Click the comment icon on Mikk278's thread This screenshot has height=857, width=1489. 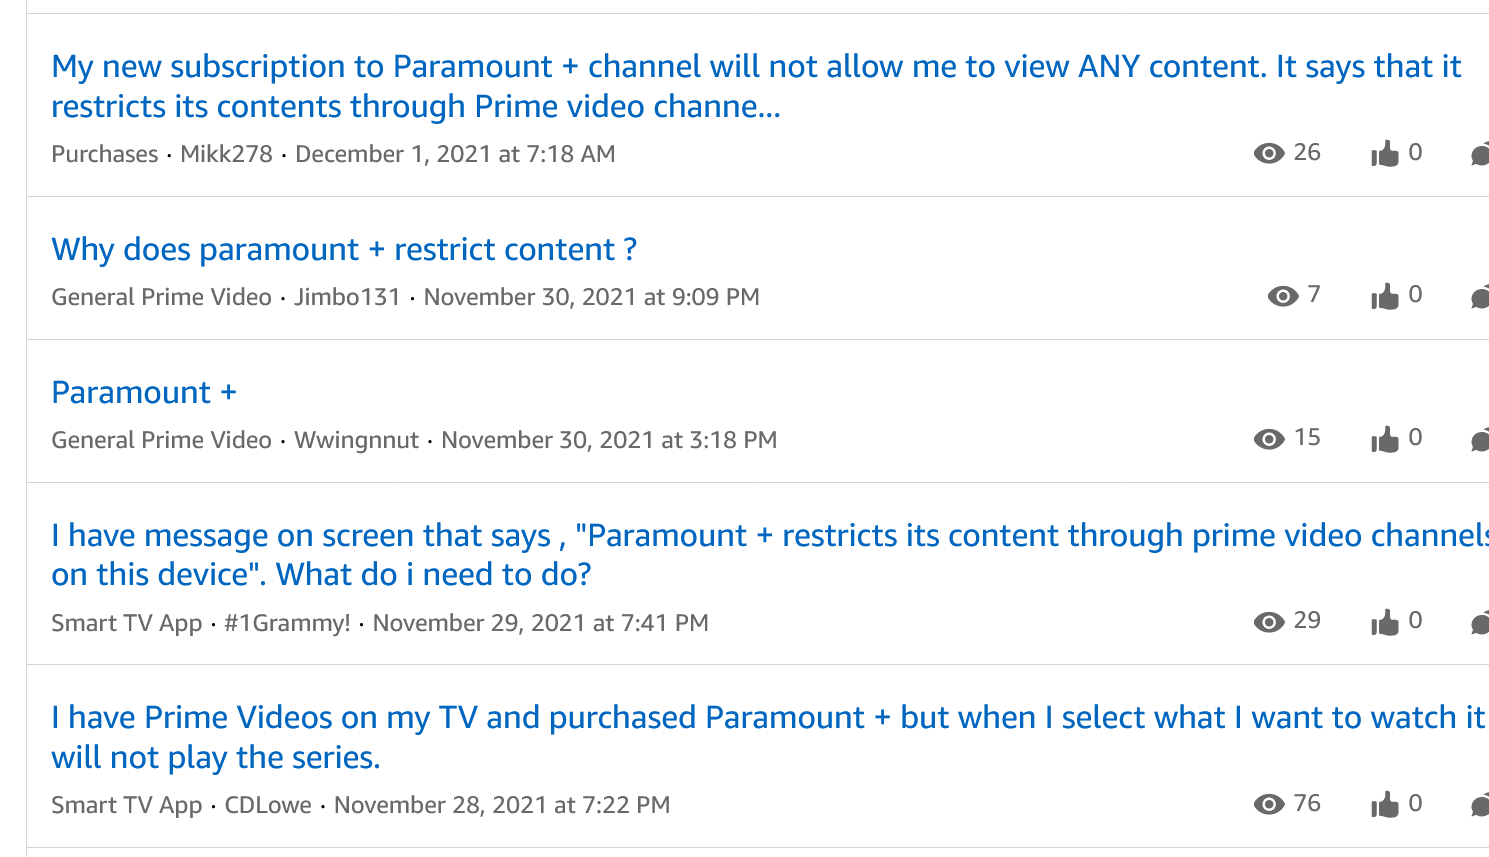1481,152
